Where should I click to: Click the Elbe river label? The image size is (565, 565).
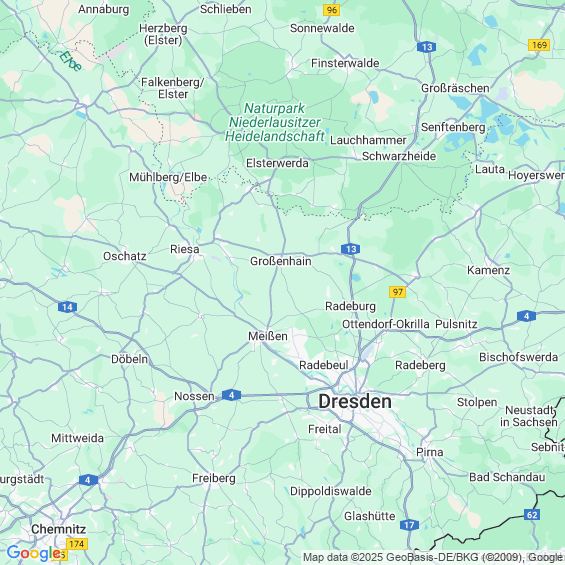(x=71, y=61)
